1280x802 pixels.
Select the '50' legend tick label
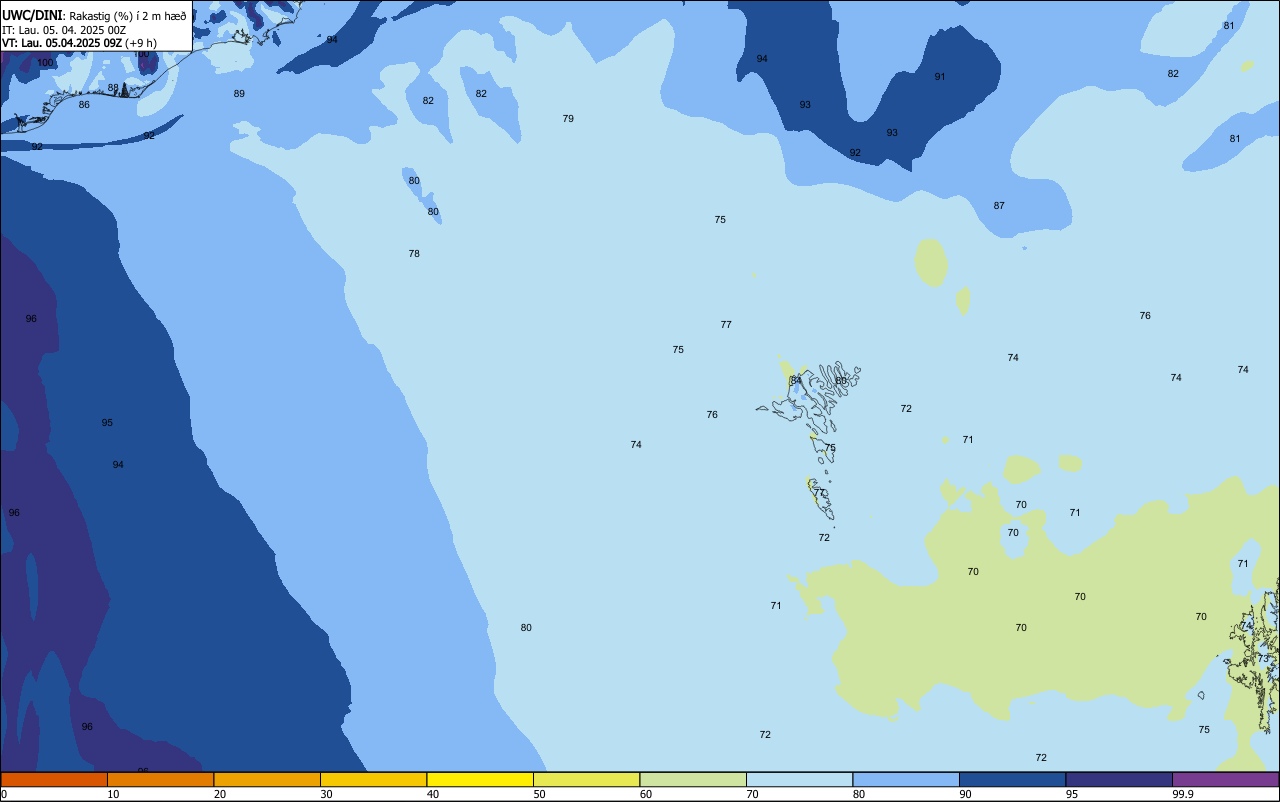point(540,794)
